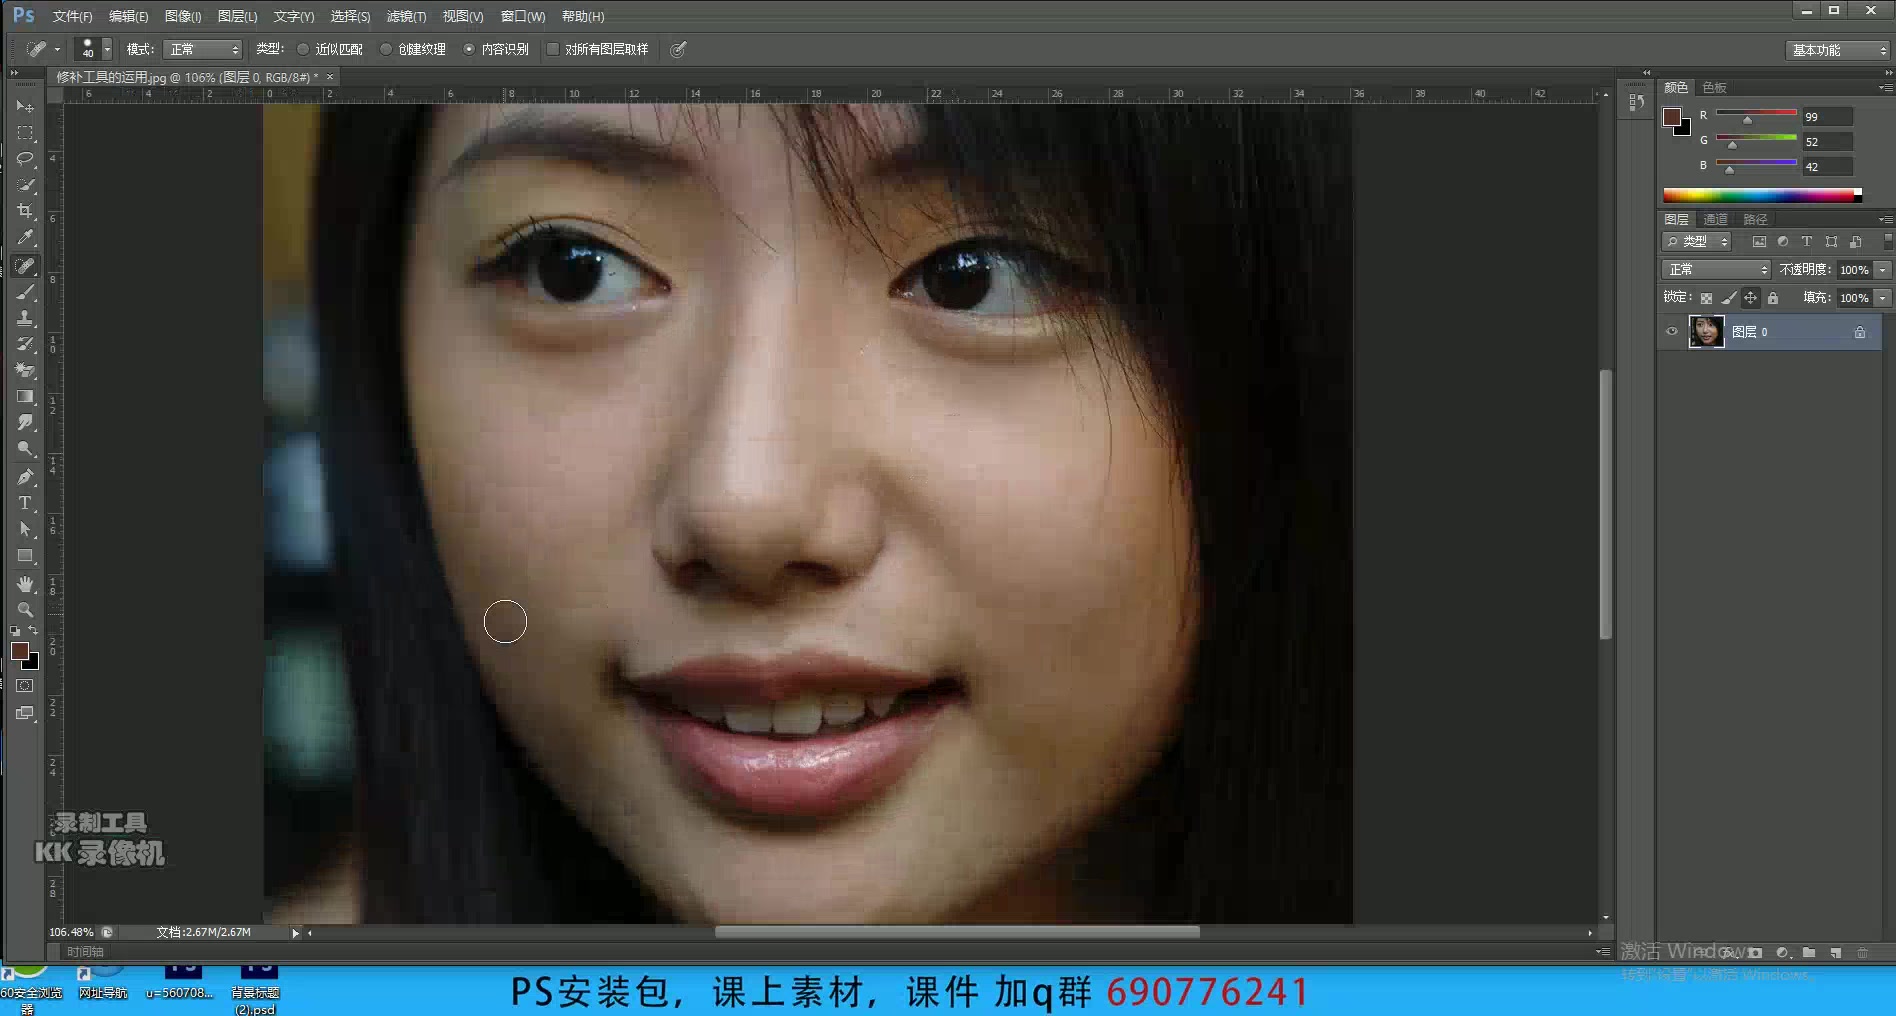Select the Brush tool in toolbox
Viewport: 1896px width, 1016px height.
pos(25,292)
